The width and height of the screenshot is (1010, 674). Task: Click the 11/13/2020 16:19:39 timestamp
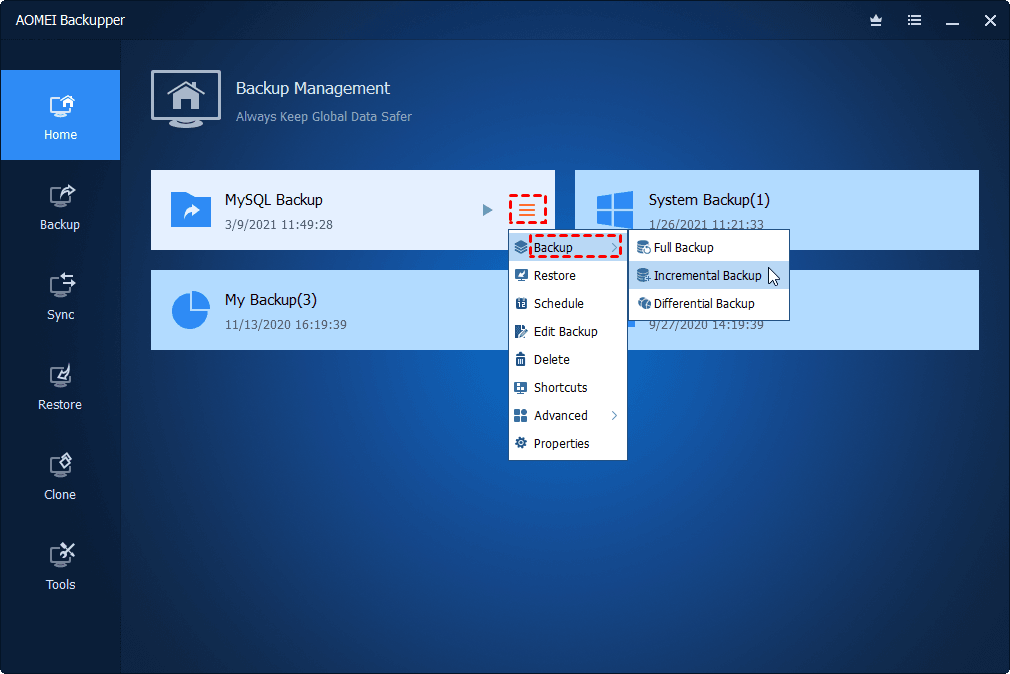point(285,325)
